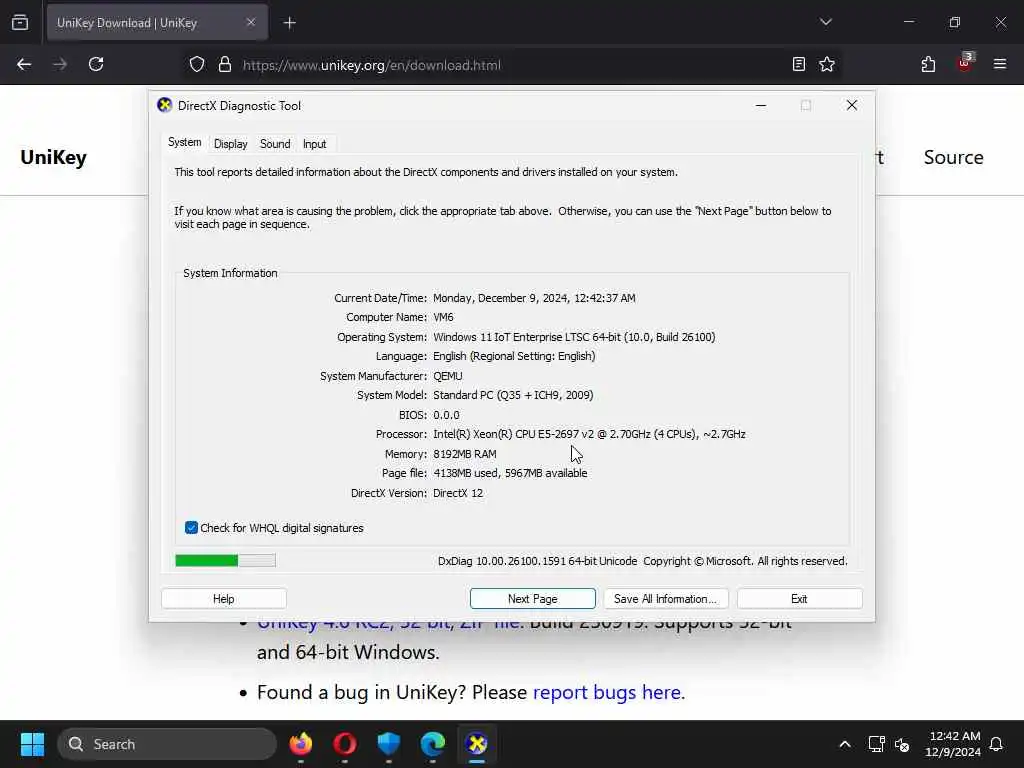Click the UniKey site logo text

click(54, 157)
